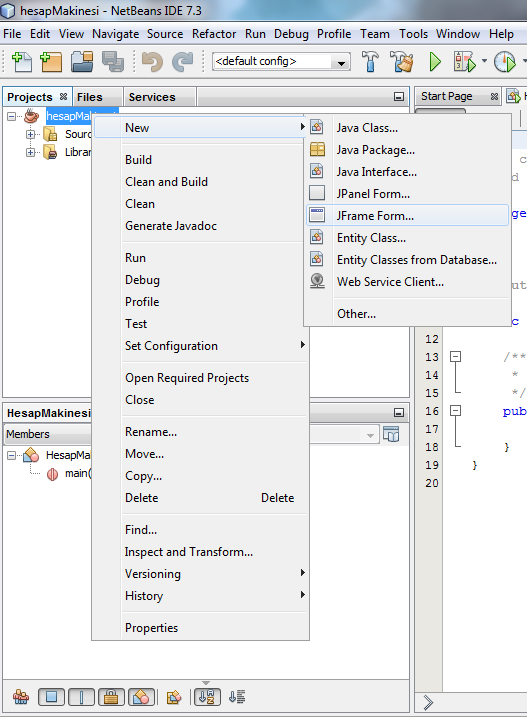Open the History submenu
Image resolution: width=527 pixels, height=717 pixels.
200,595
